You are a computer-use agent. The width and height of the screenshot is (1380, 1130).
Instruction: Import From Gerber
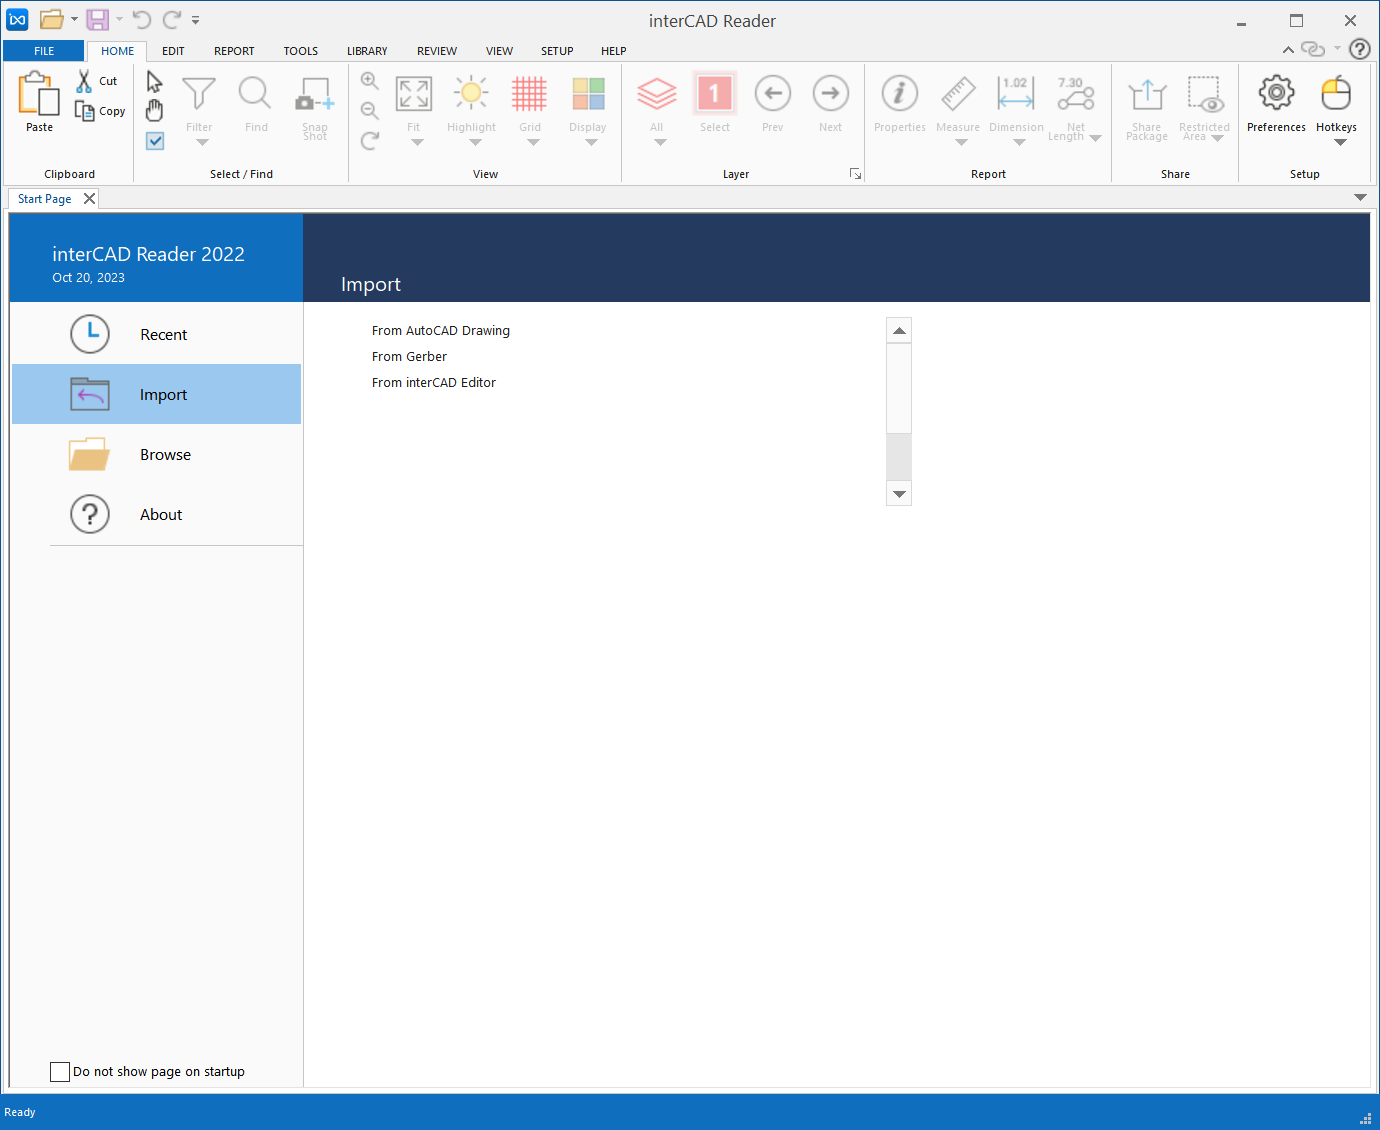409,356
